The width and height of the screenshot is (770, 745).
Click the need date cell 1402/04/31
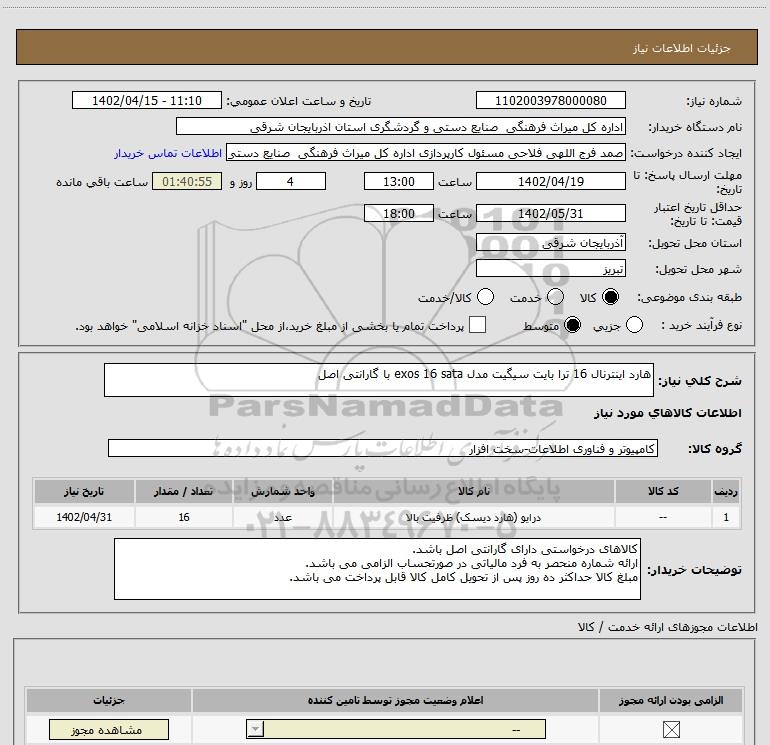click(x=84, y=518)
